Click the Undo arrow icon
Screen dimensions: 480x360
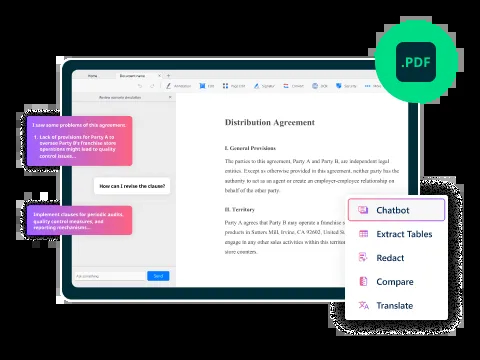point(140,86)
